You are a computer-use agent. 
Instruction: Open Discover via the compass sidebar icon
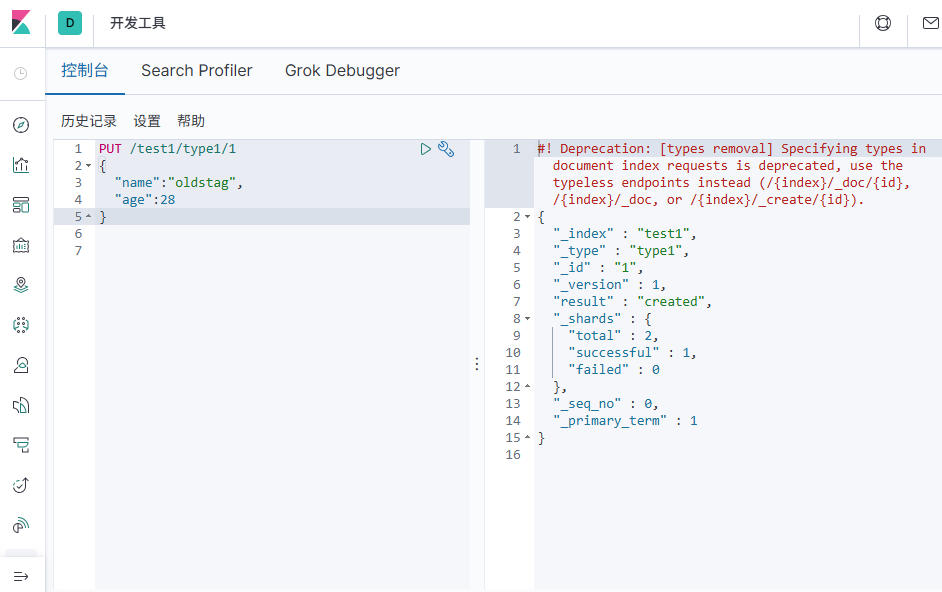[21, 125]
